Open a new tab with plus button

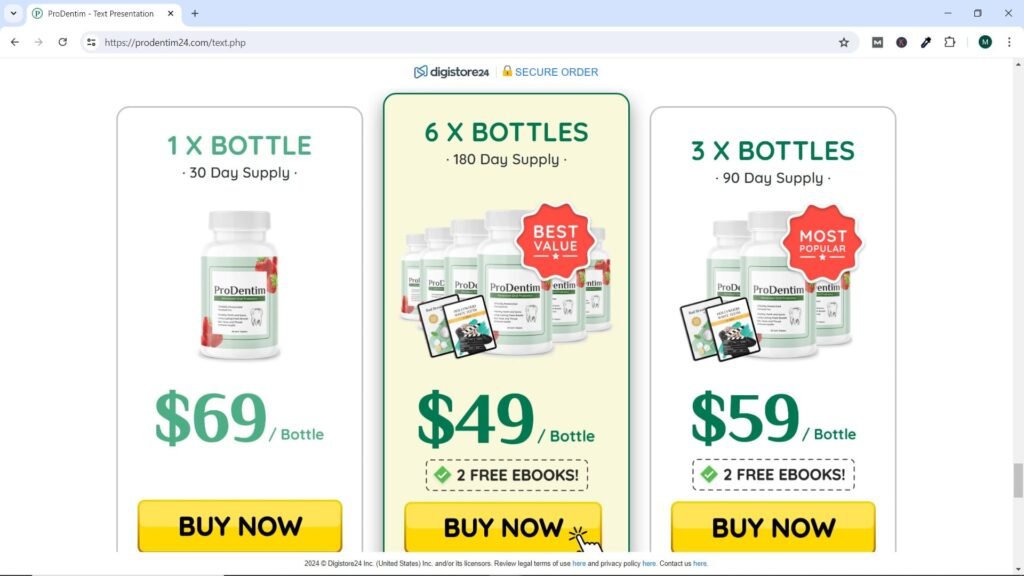coord(195,13)
